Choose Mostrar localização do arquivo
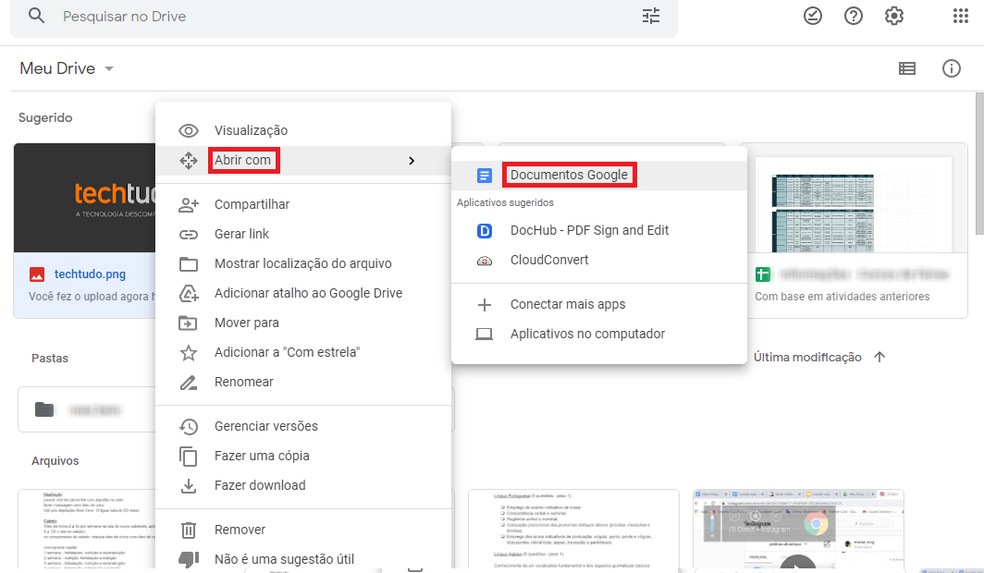984x573 pixels. click(x=303, y=264)
